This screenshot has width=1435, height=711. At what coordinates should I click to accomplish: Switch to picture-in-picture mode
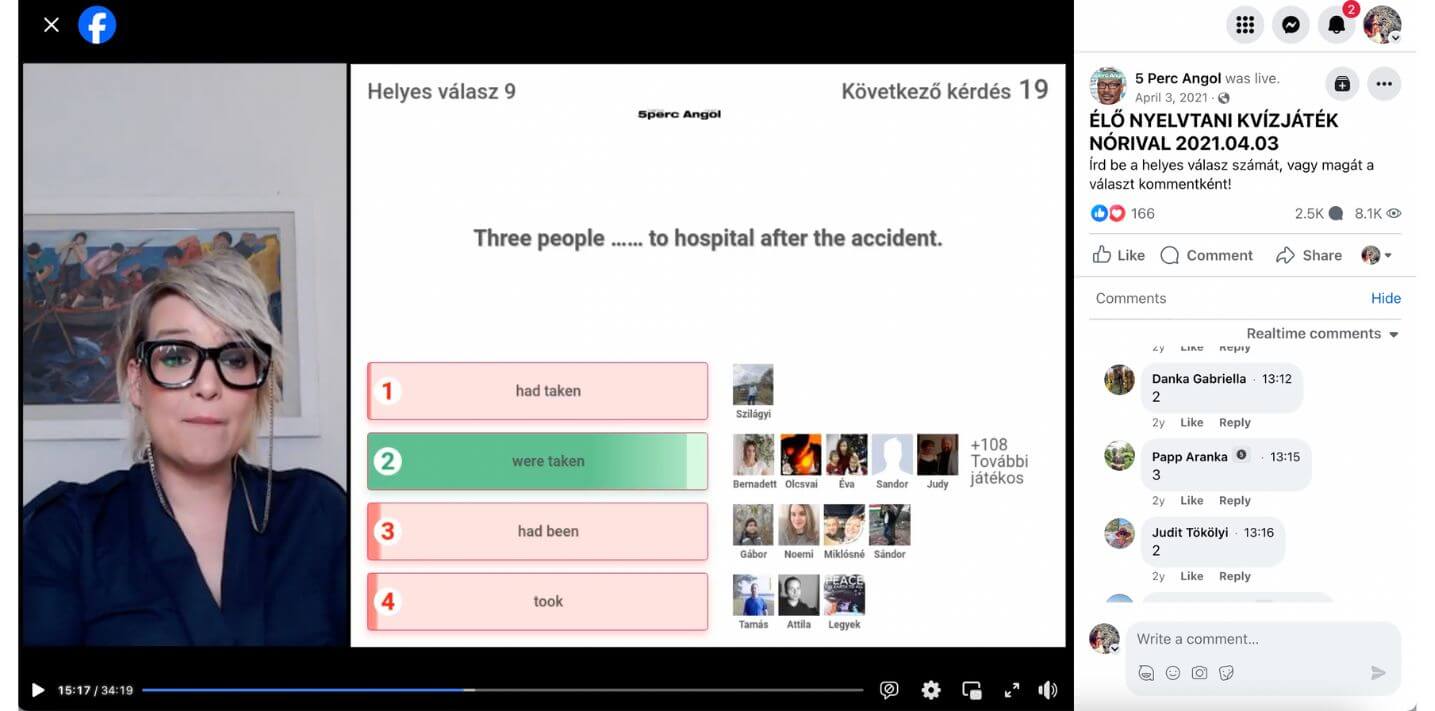click(x=971, y=690)
